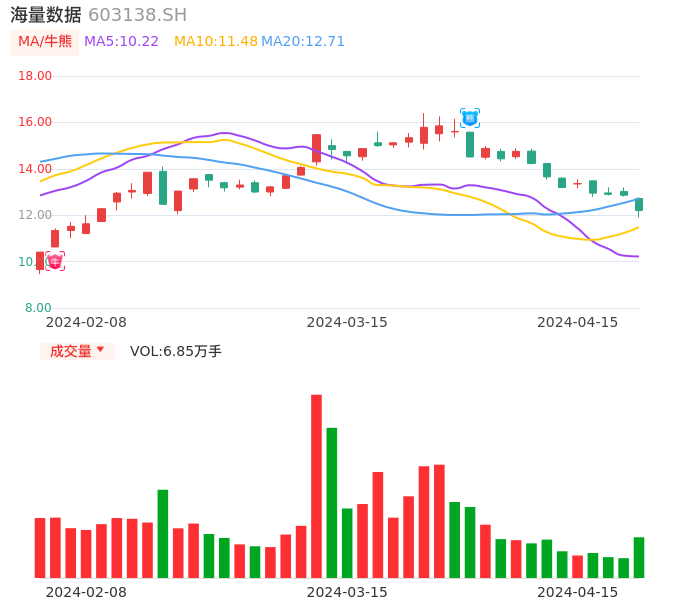This screenshot has height=606, width=686.
Task: Open the 成交量 indicator dropdown
Action: 77,351
